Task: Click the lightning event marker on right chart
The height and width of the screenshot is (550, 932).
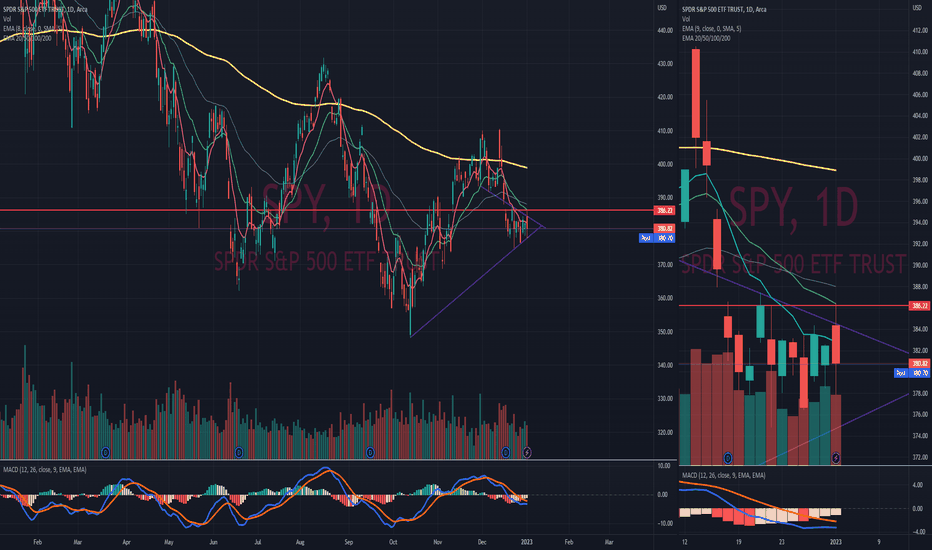Action: [x=836, y=458]
